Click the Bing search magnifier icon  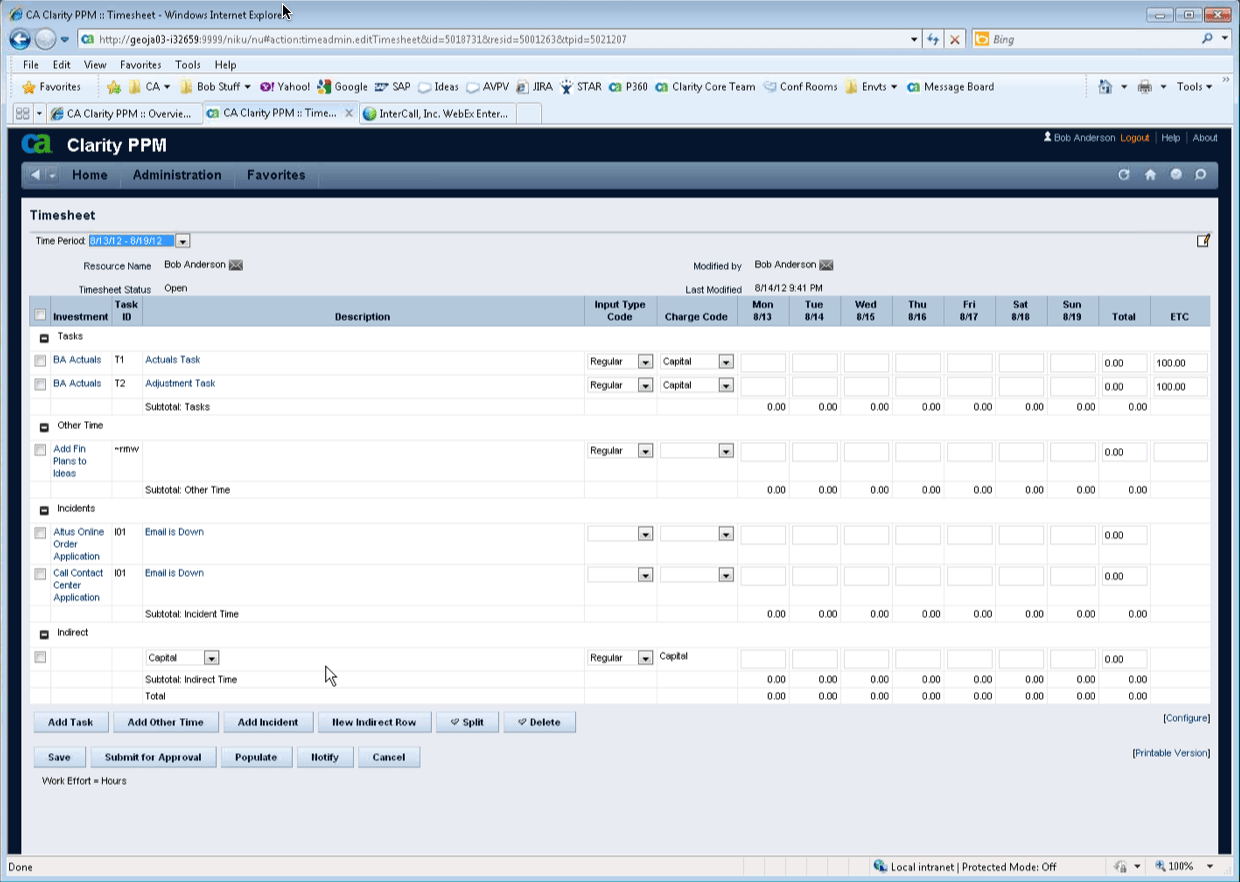coord(1208,40)
